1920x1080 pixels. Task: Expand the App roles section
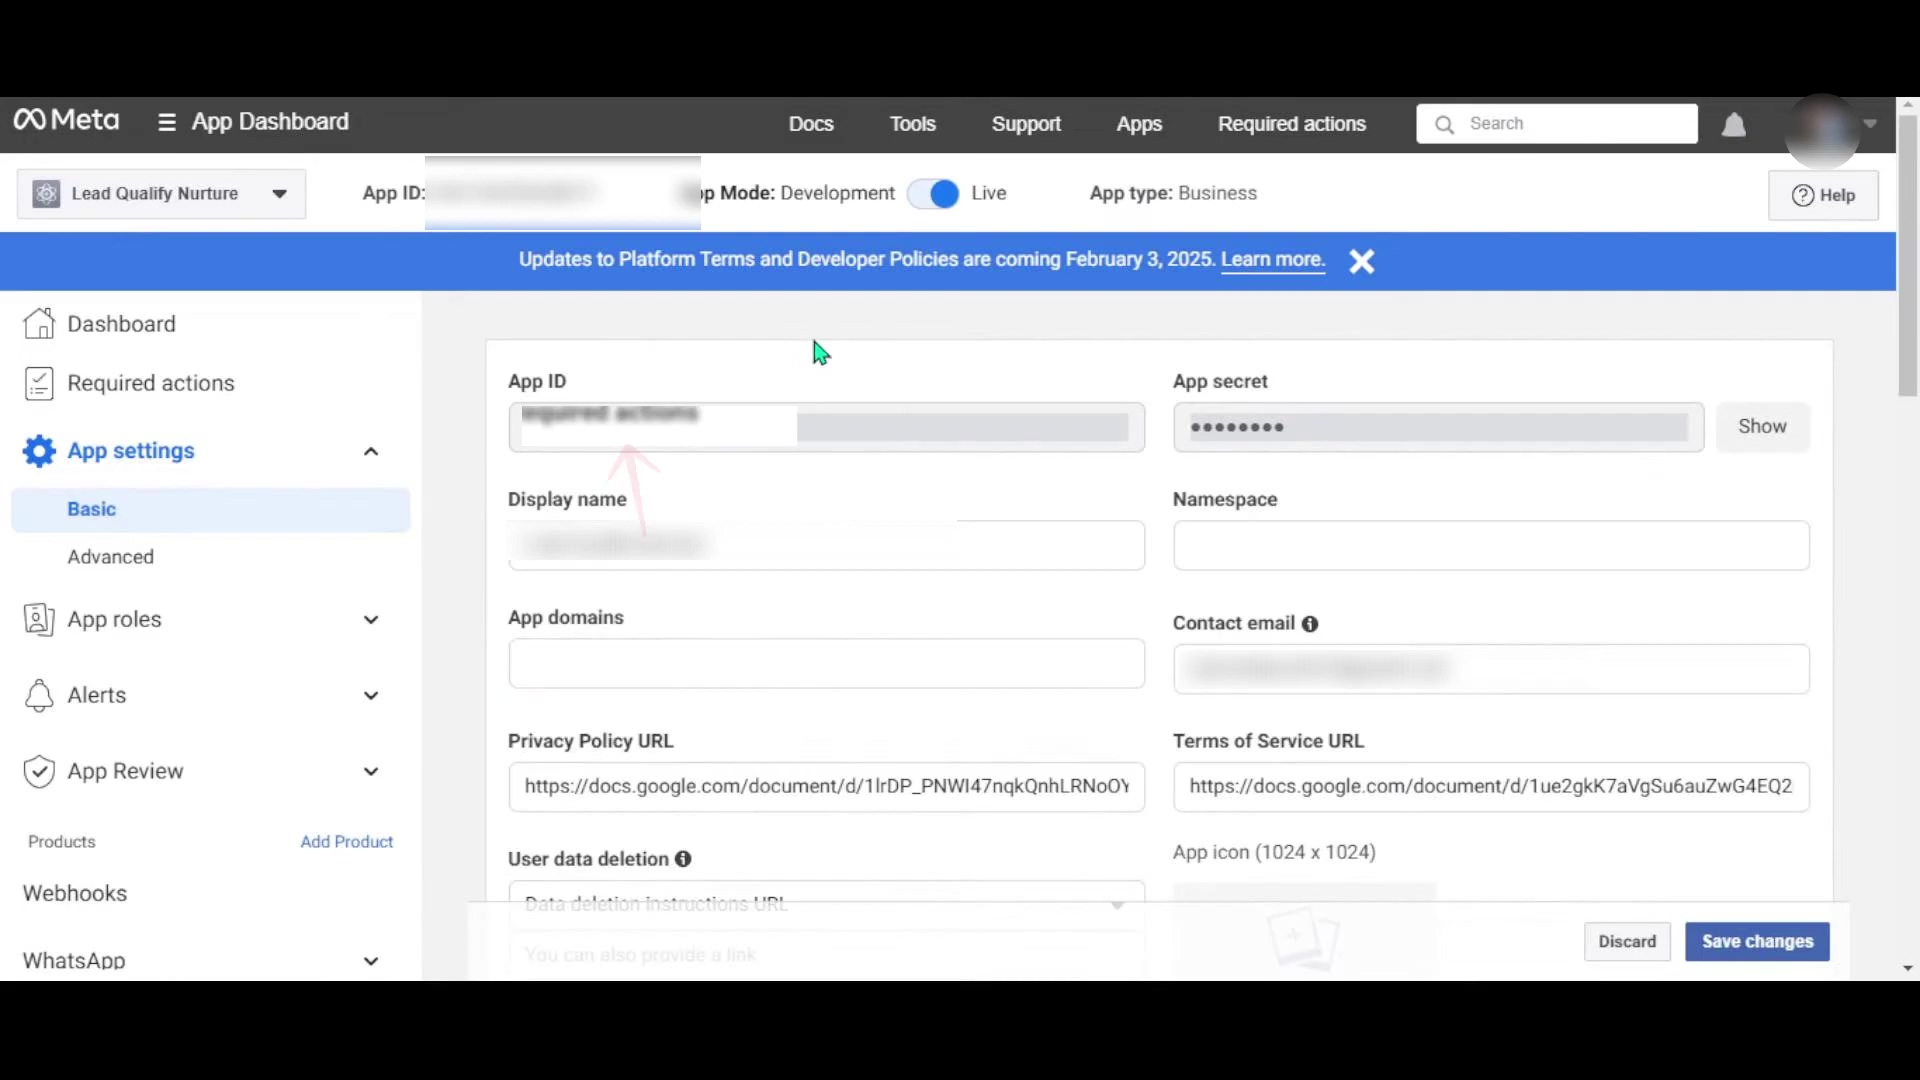(x=371, y=619)
